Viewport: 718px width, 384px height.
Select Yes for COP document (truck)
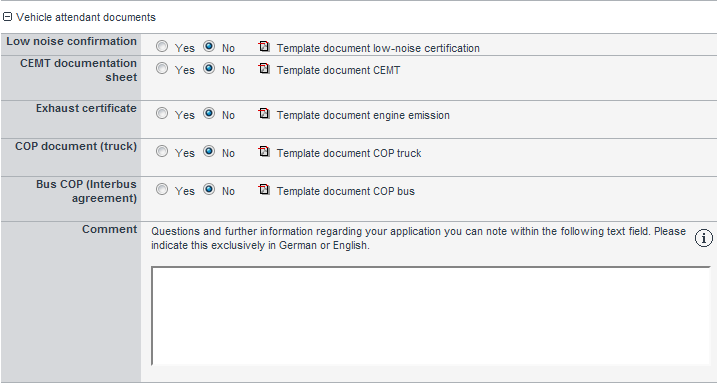click(x=162, y=151)
